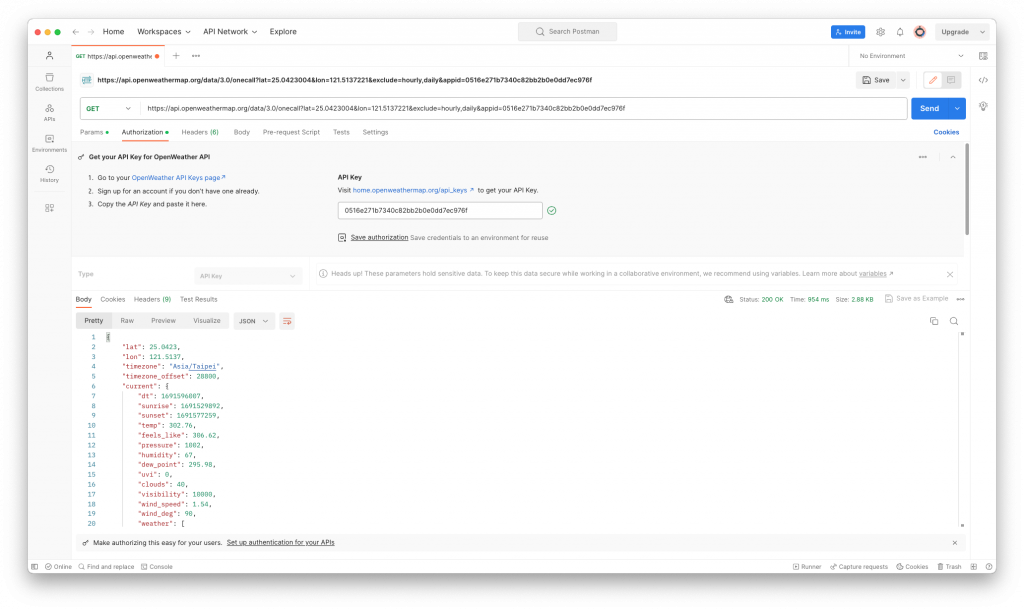
Task: Open the response more options ellipsis
Action: pyautogui.click(x=960, y=299)
